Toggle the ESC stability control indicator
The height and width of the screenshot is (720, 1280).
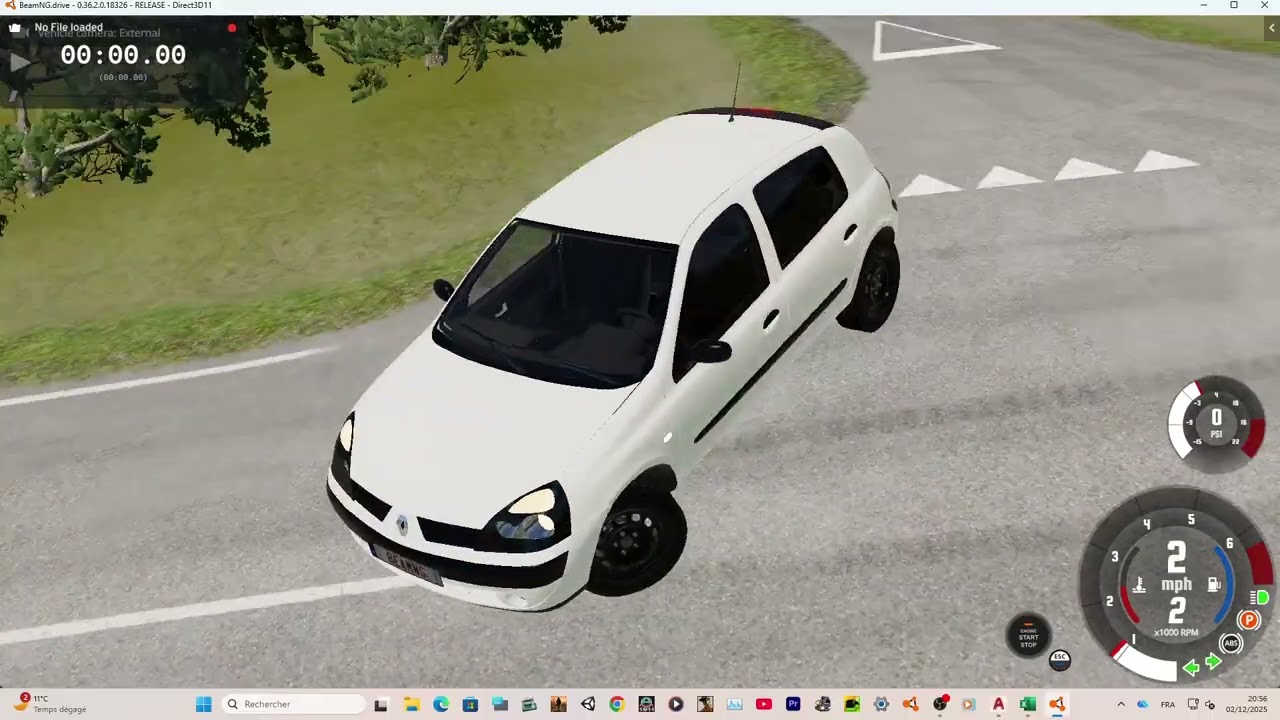[1060, 660]
